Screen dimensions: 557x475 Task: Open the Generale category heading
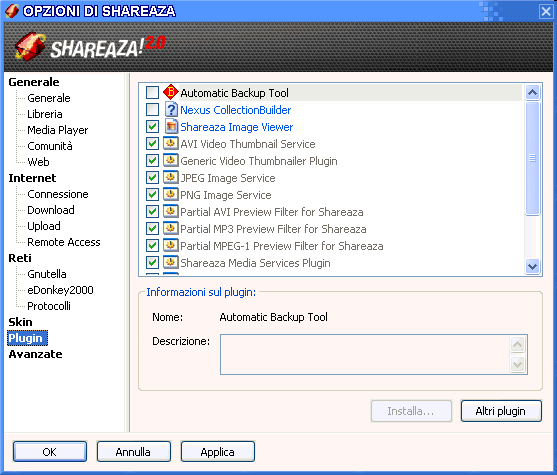pos(34,82)
